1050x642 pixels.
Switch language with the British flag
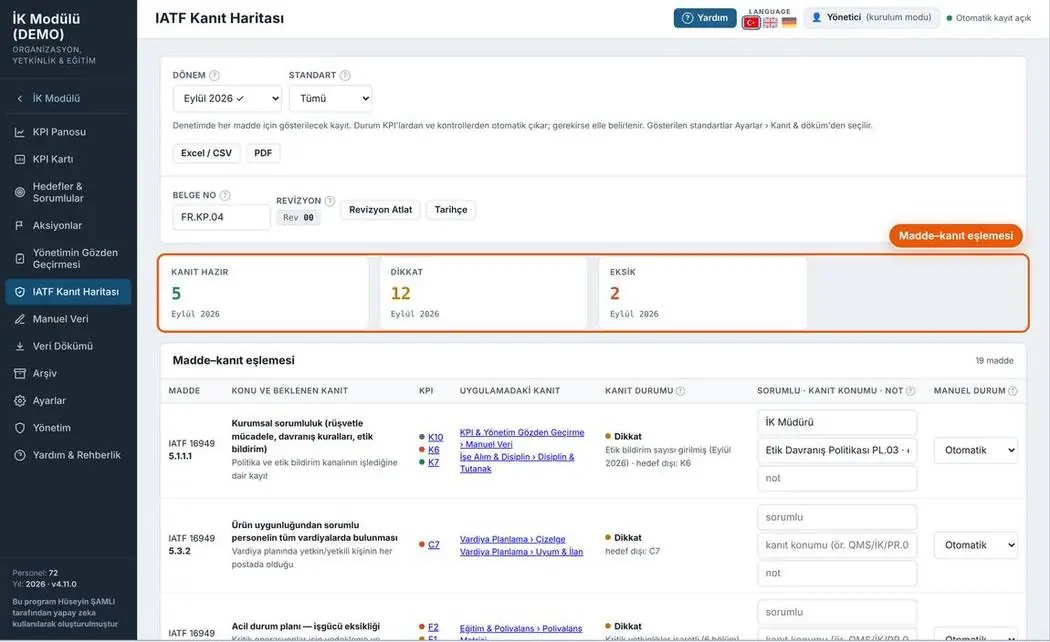[770, 23]
